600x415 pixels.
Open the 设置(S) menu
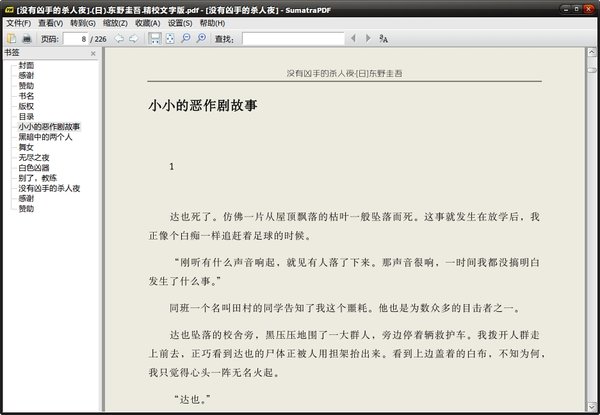(x=180, y=23)
